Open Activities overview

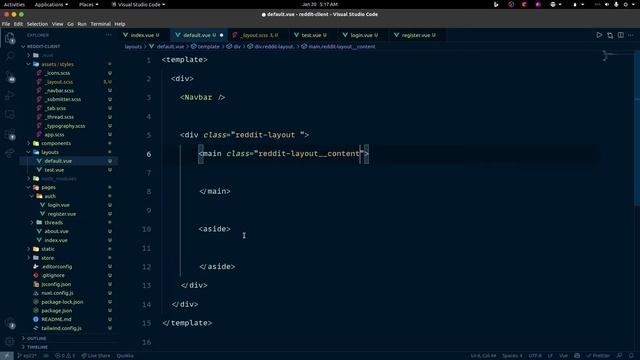click(14, 4)
